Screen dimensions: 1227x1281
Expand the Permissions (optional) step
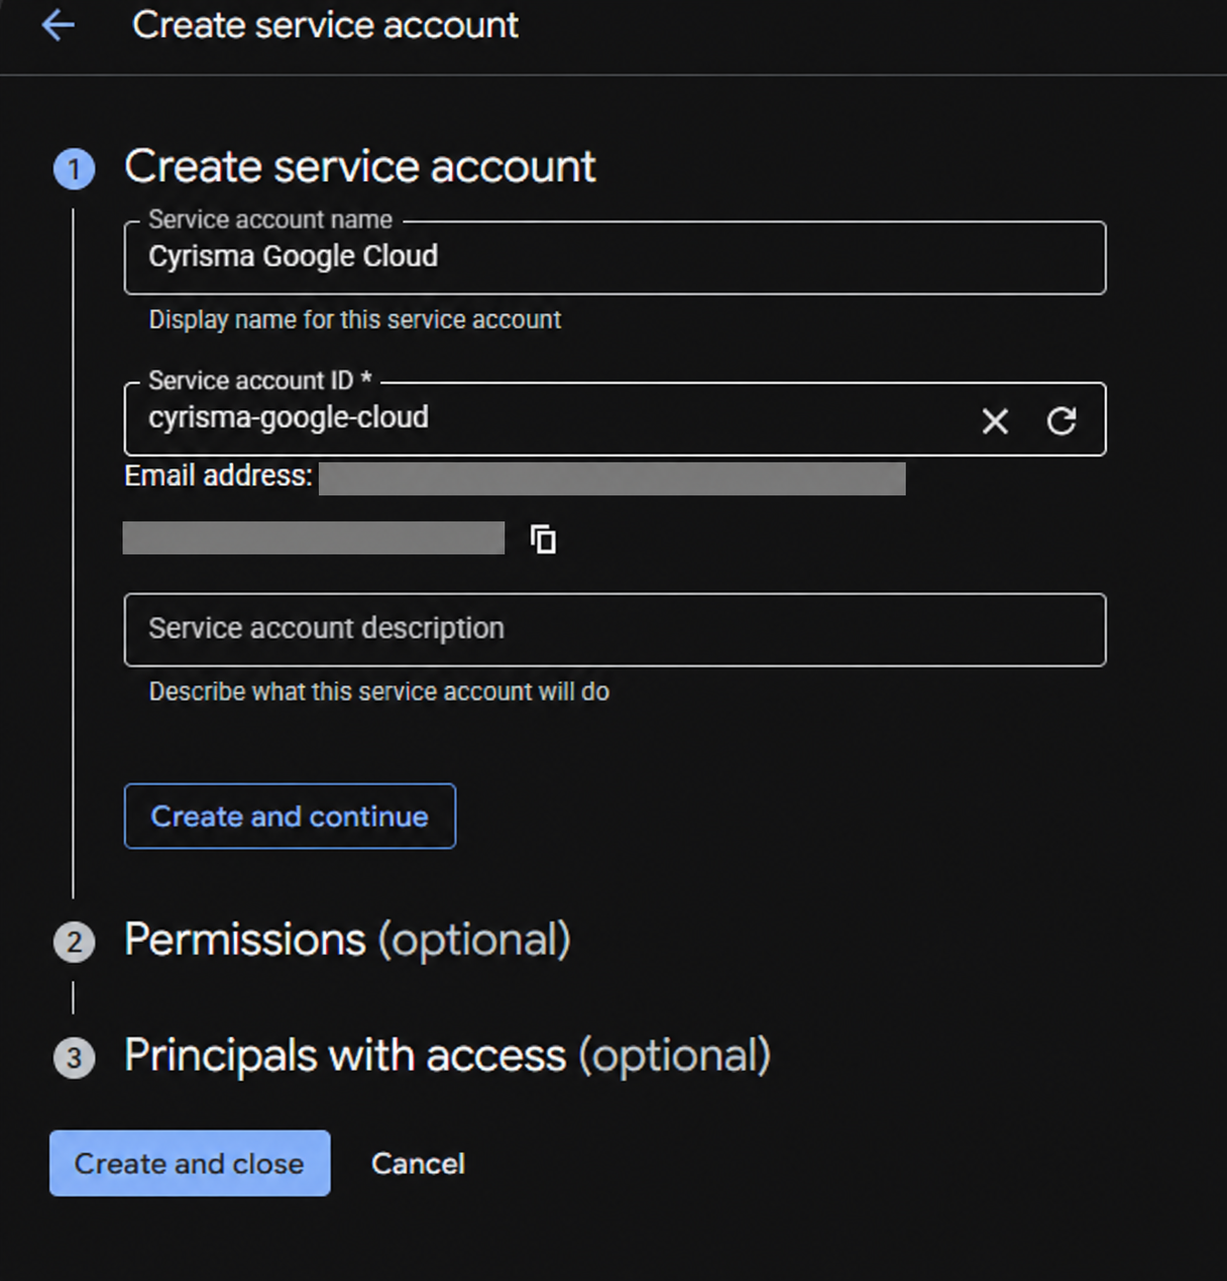(347, 940)
